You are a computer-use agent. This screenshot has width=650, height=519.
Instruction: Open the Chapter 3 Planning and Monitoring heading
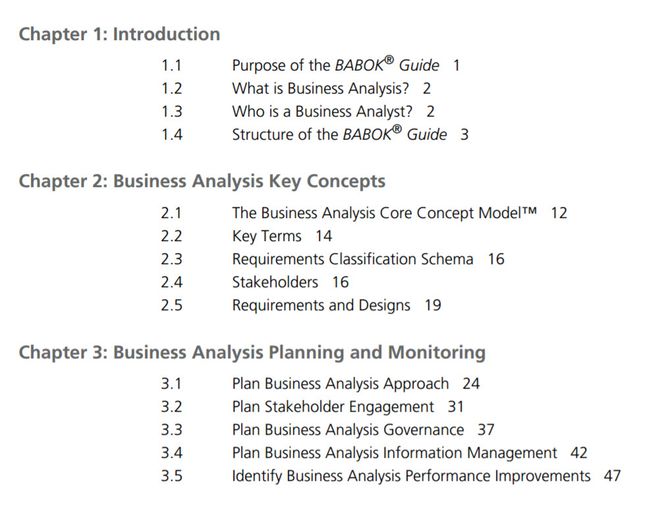coord(252,353)
